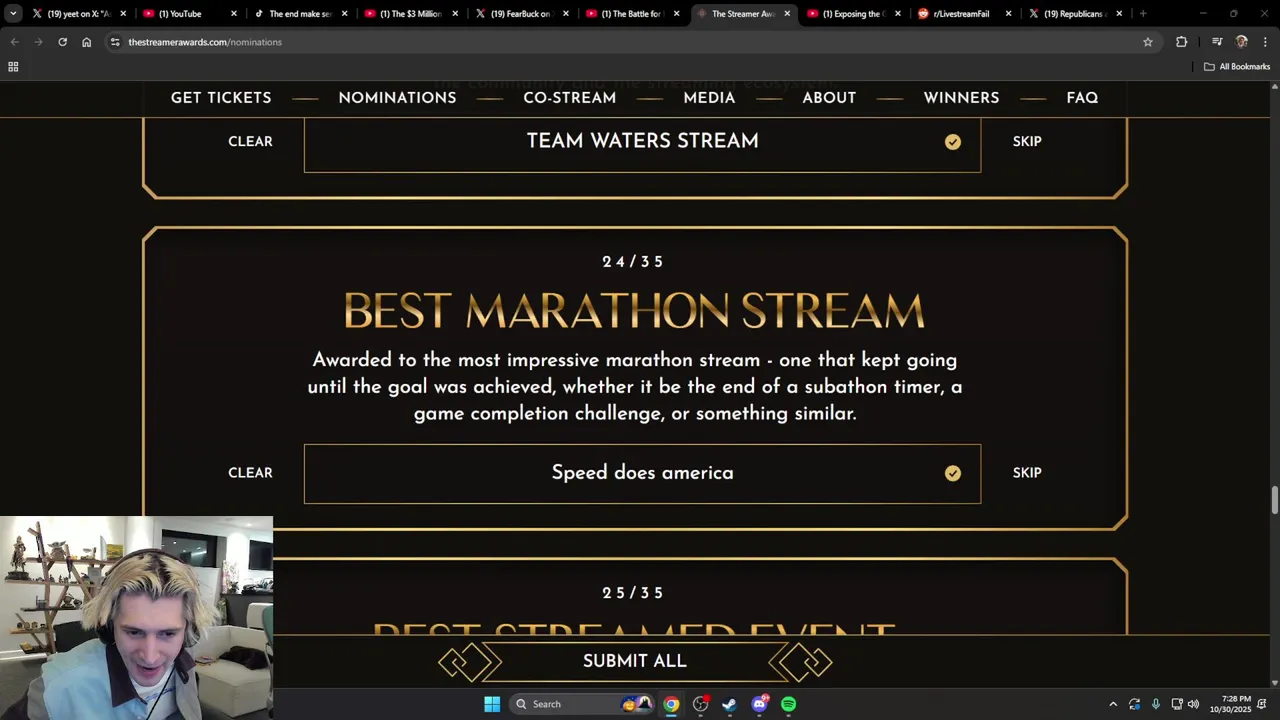Open the All Bookmarks folder

(1237, 67)
